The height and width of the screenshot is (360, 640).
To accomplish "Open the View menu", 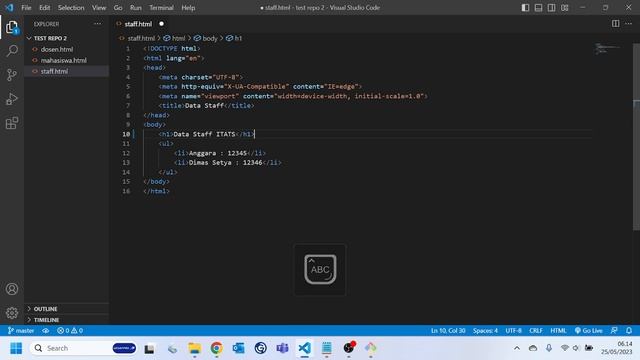I will pyautogui.click(x=99, y=8).
